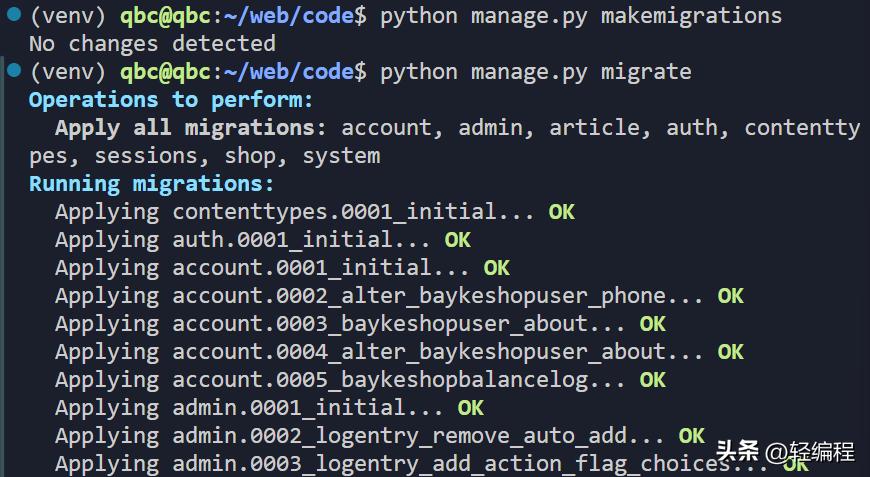Click the "python manage.py migrate" command text

click(x=535, y=72)
